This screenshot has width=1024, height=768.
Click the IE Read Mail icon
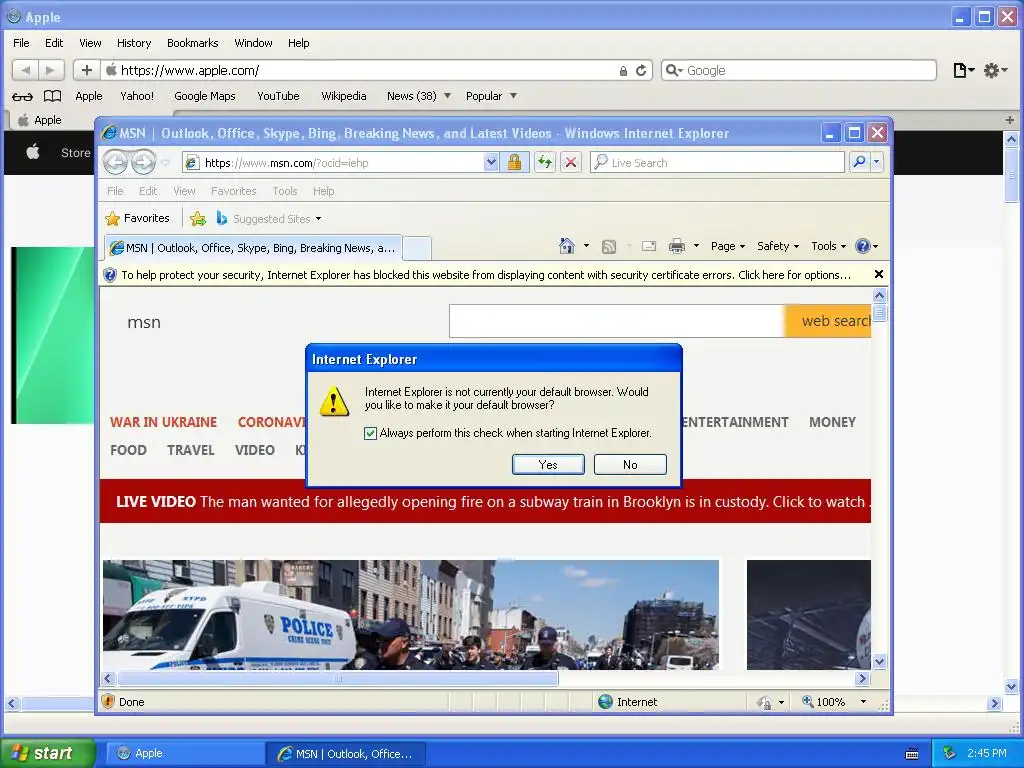coord(648,246)
